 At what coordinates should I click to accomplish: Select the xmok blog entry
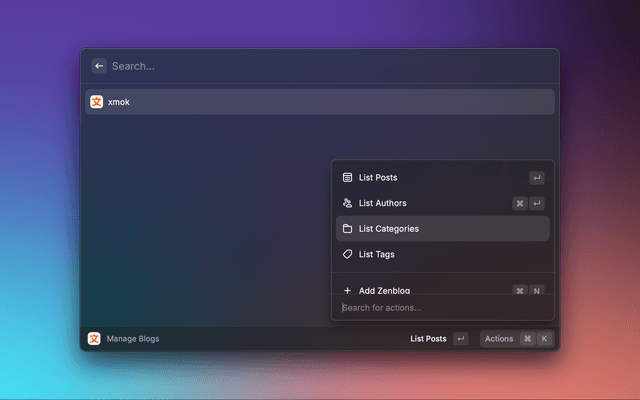click(x=320, y=102)
